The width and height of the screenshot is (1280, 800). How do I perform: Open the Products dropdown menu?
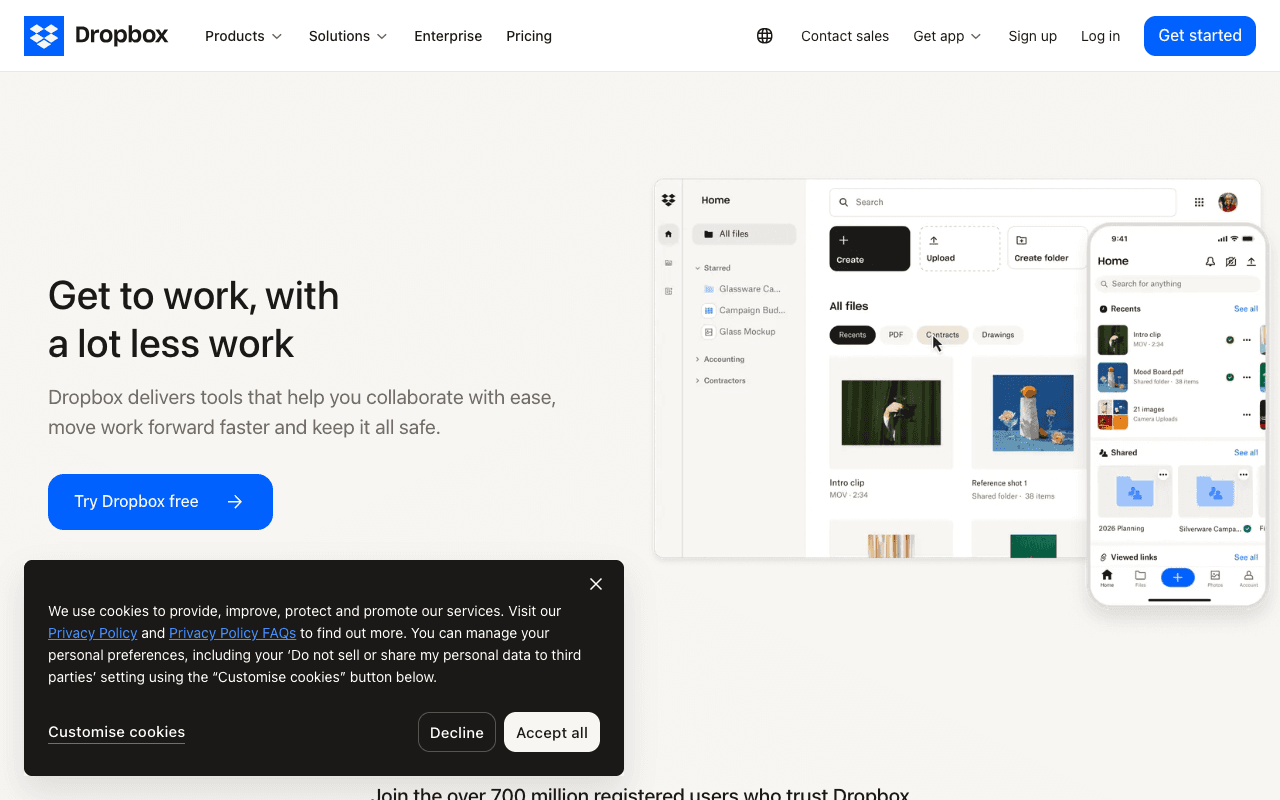click(243, 35)
